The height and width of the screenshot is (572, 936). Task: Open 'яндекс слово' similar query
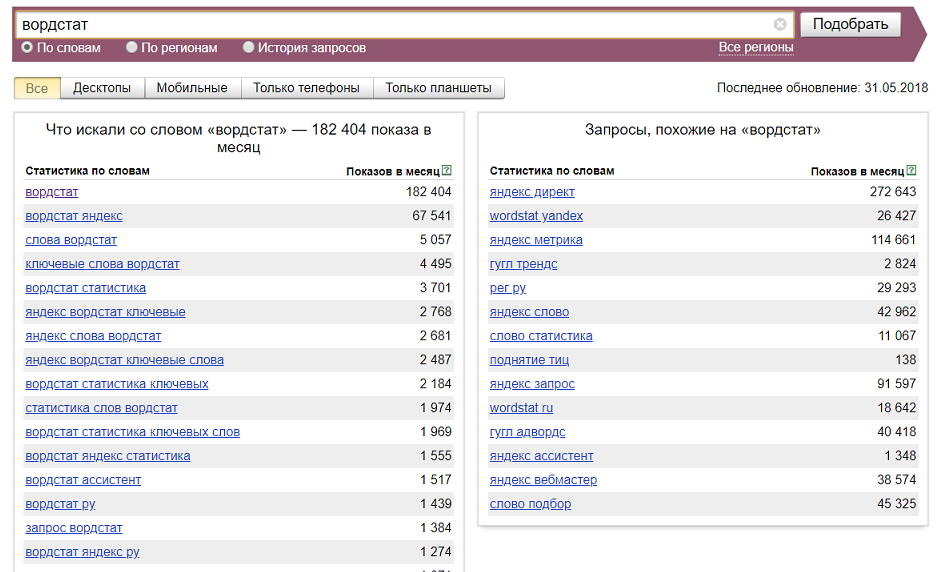(529, 312)
